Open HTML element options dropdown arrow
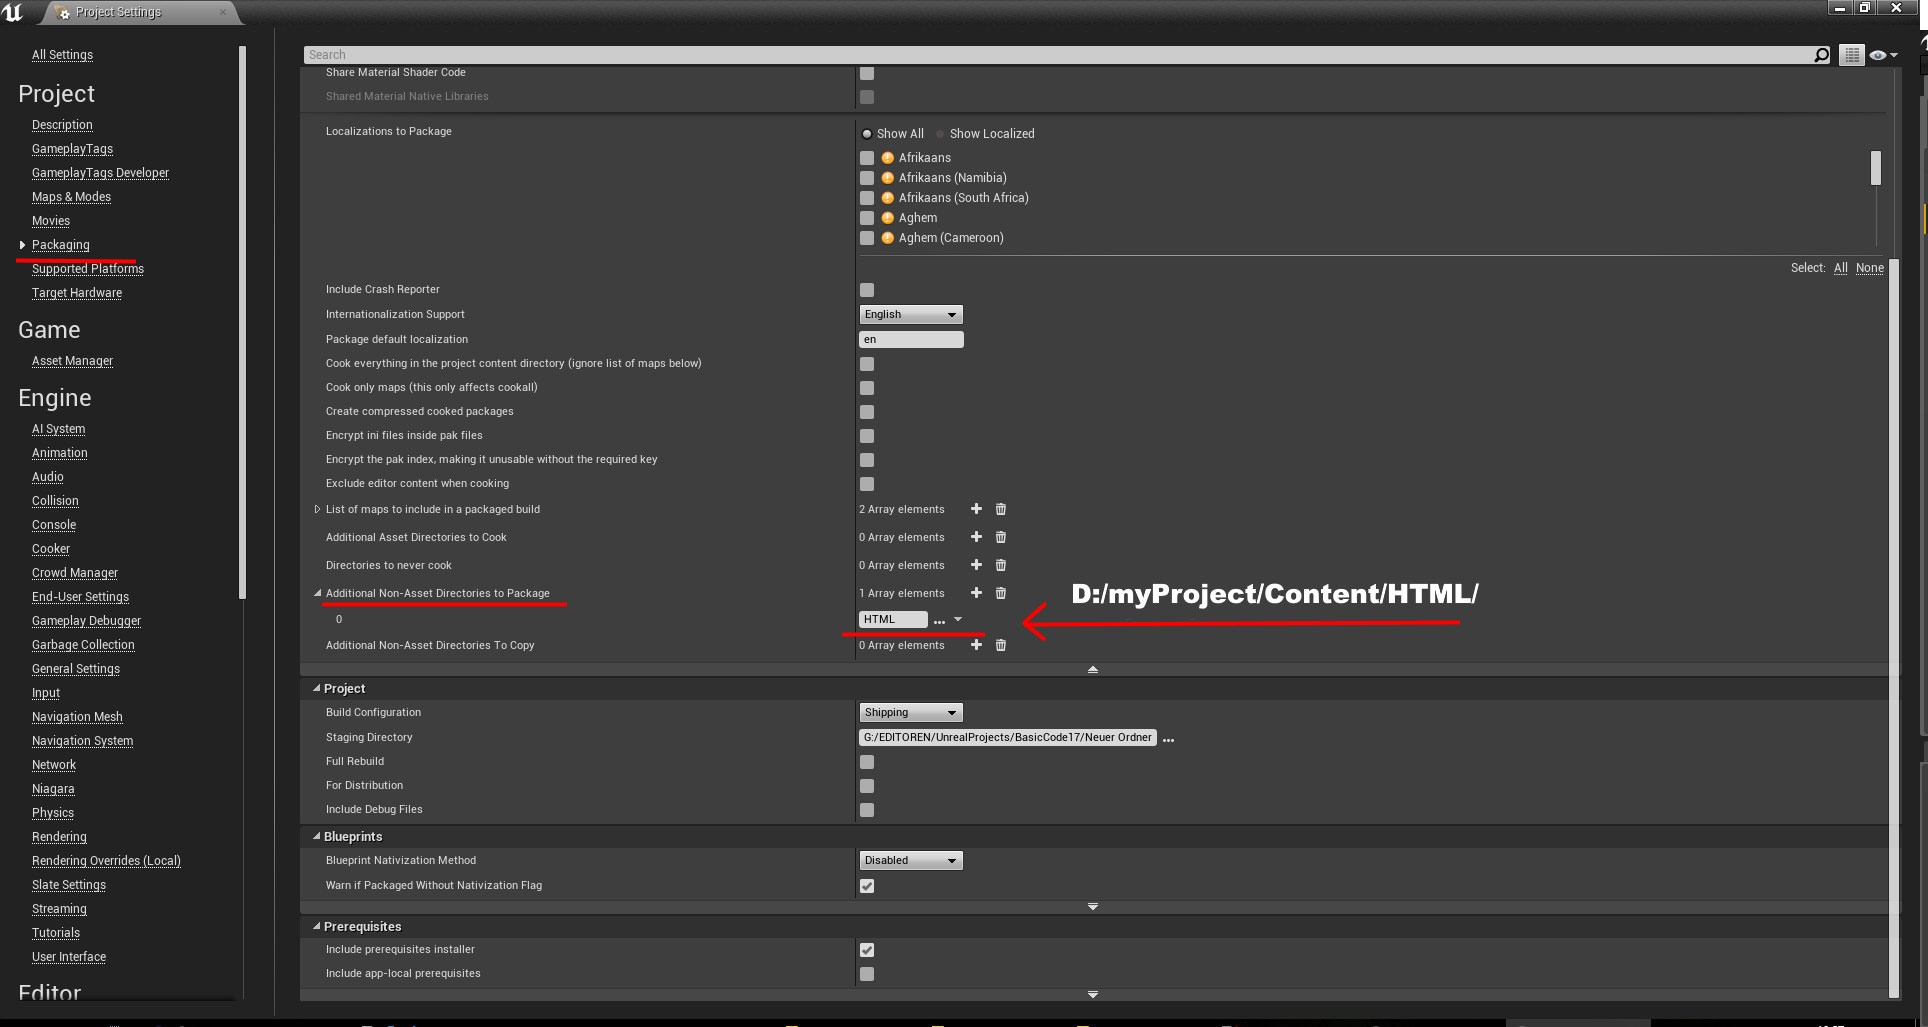Image resolution: width=1928 pixels, height=1027 pixels. (x=958, y=620)
